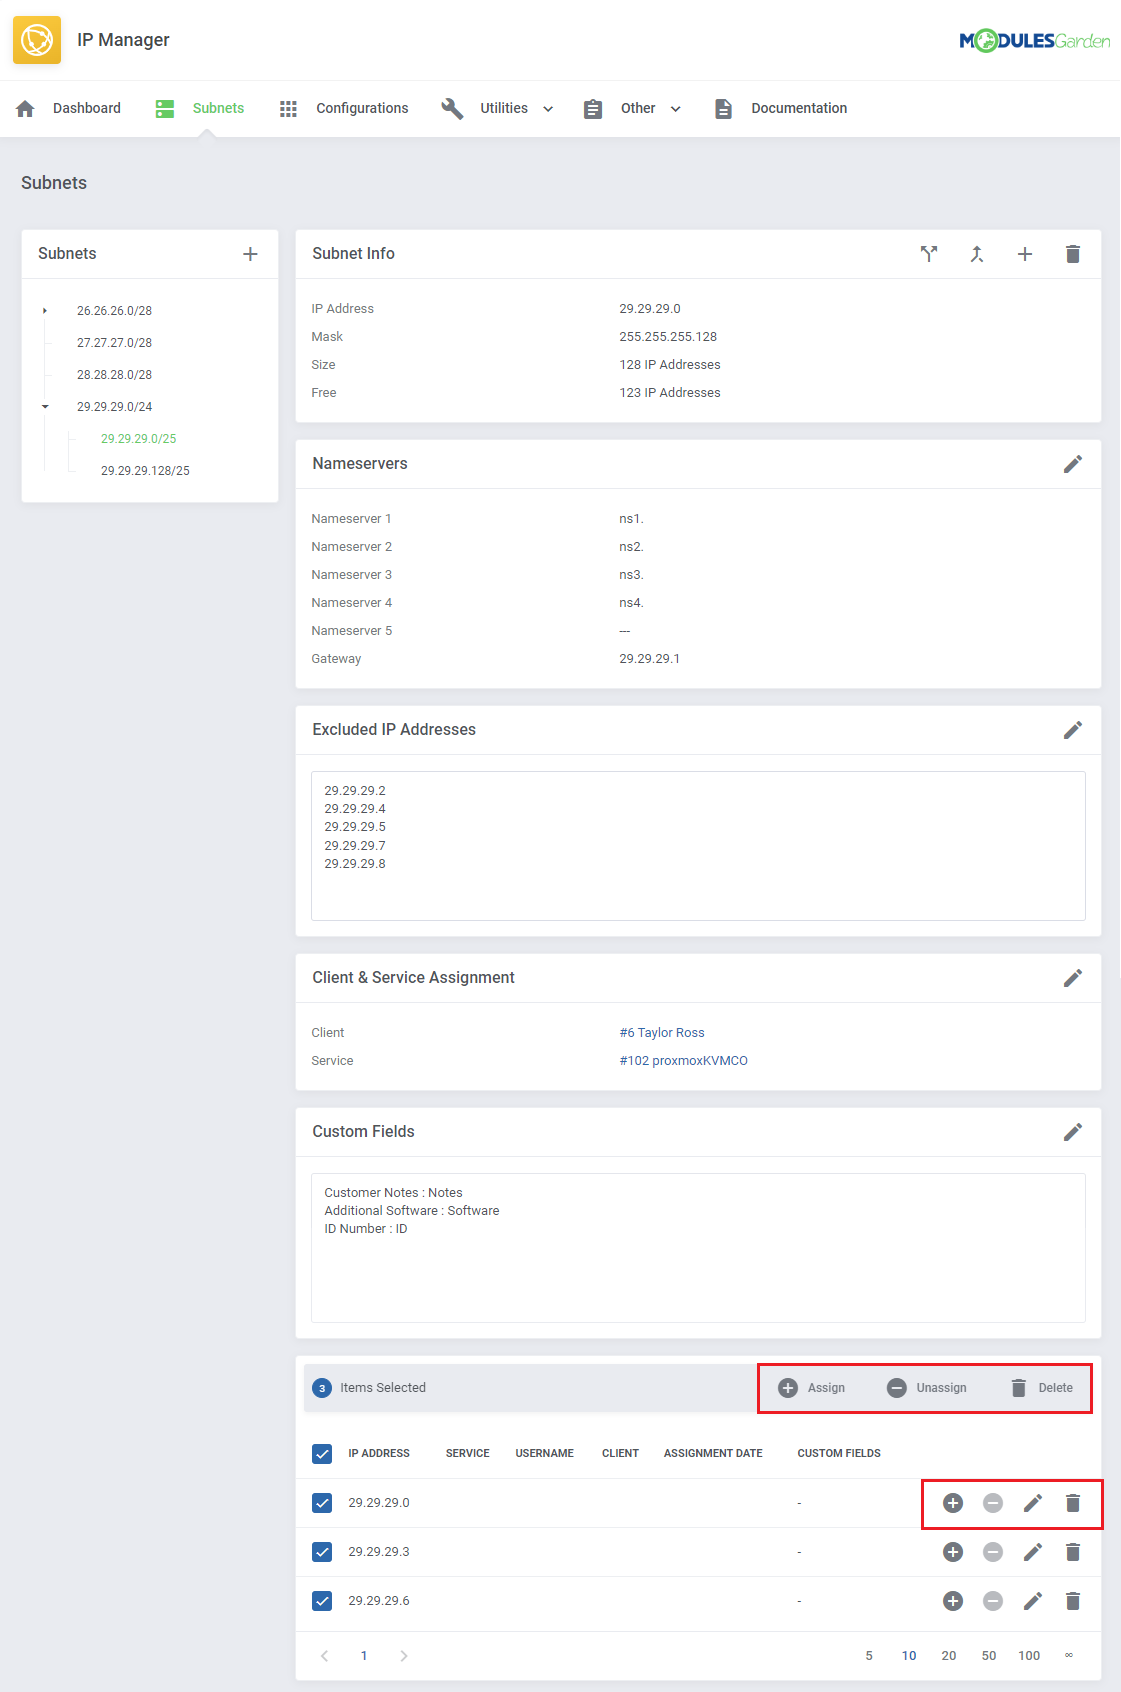Expand the 26.26.26.0/28 subnet tree node

tap(45, 311)
